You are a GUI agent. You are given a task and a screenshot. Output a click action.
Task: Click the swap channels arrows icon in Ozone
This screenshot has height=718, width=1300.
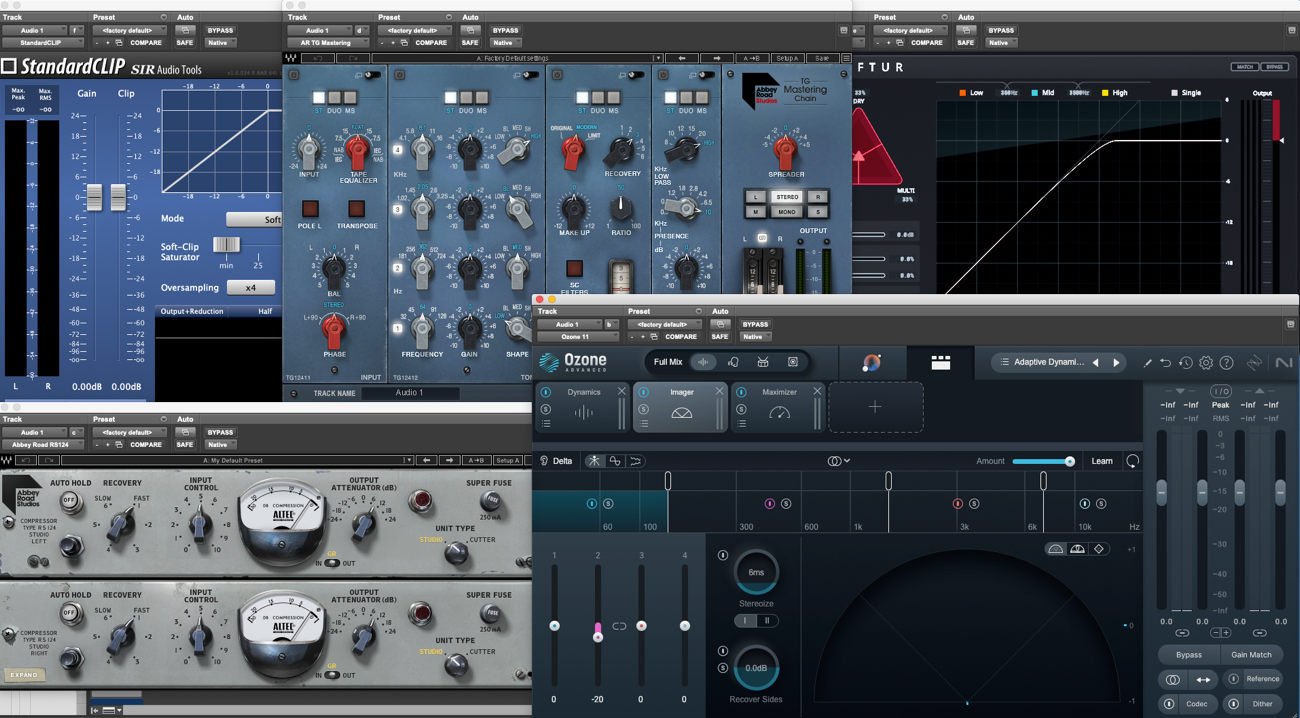1203,679
